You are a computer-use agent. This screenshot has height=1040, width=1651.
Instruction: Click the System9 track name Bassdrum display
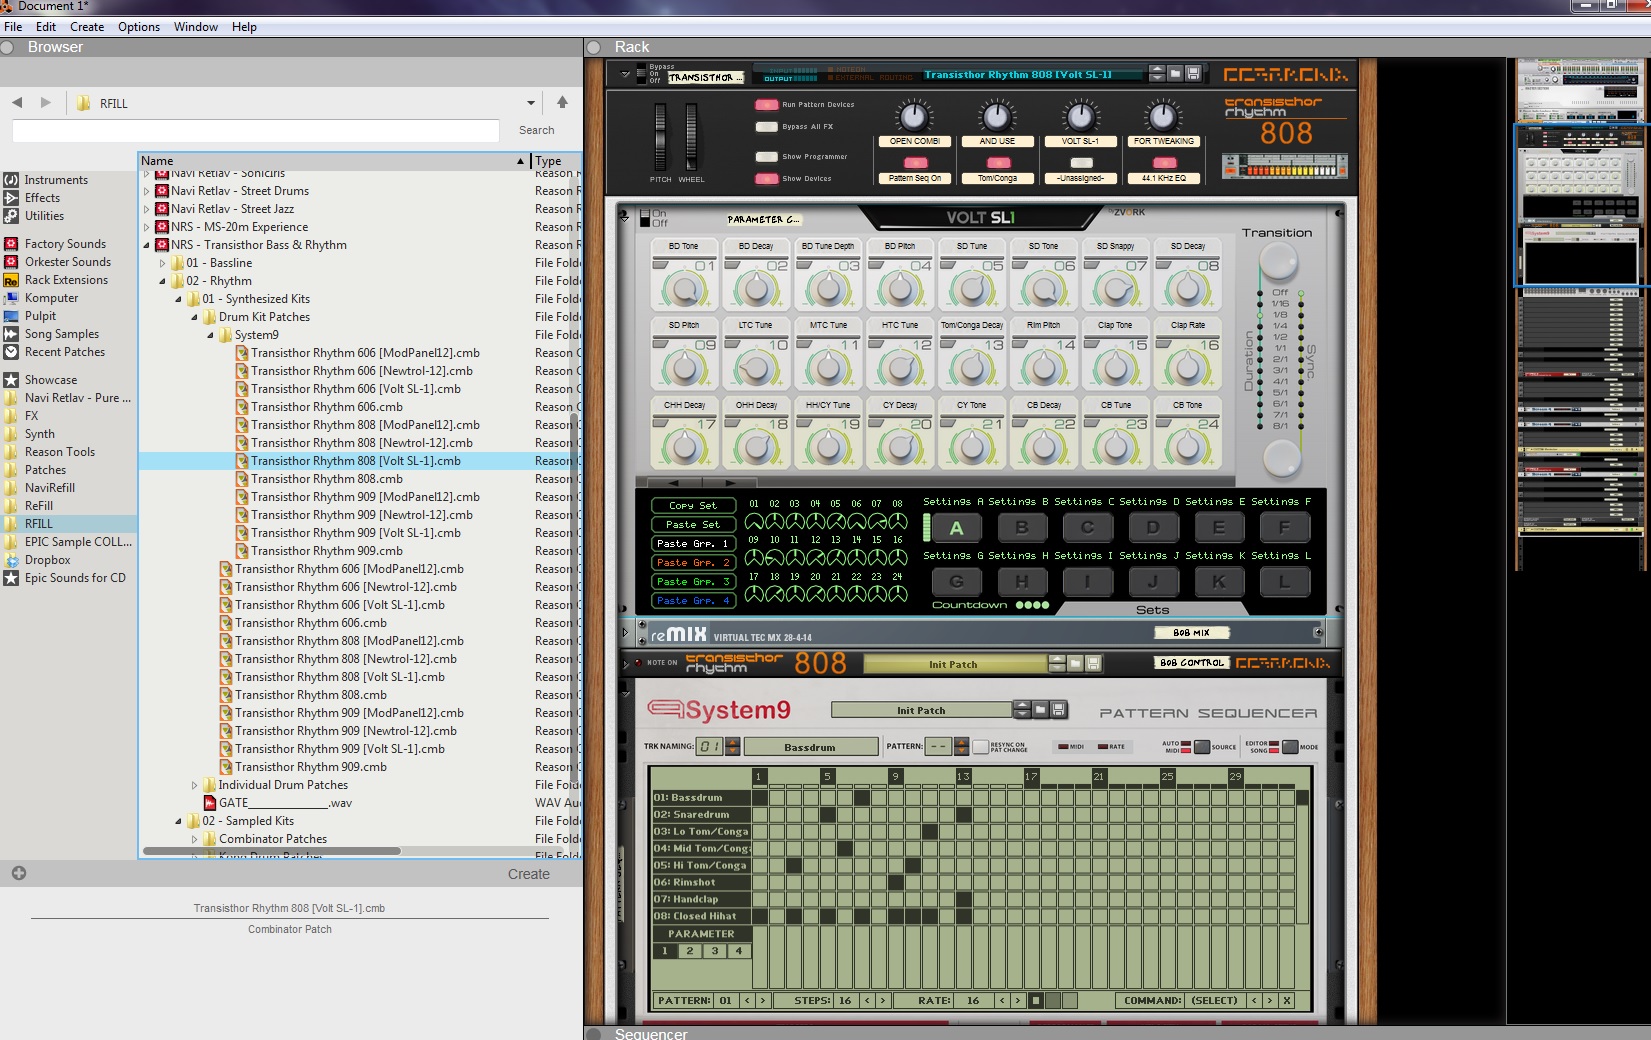tap(810, 747)
